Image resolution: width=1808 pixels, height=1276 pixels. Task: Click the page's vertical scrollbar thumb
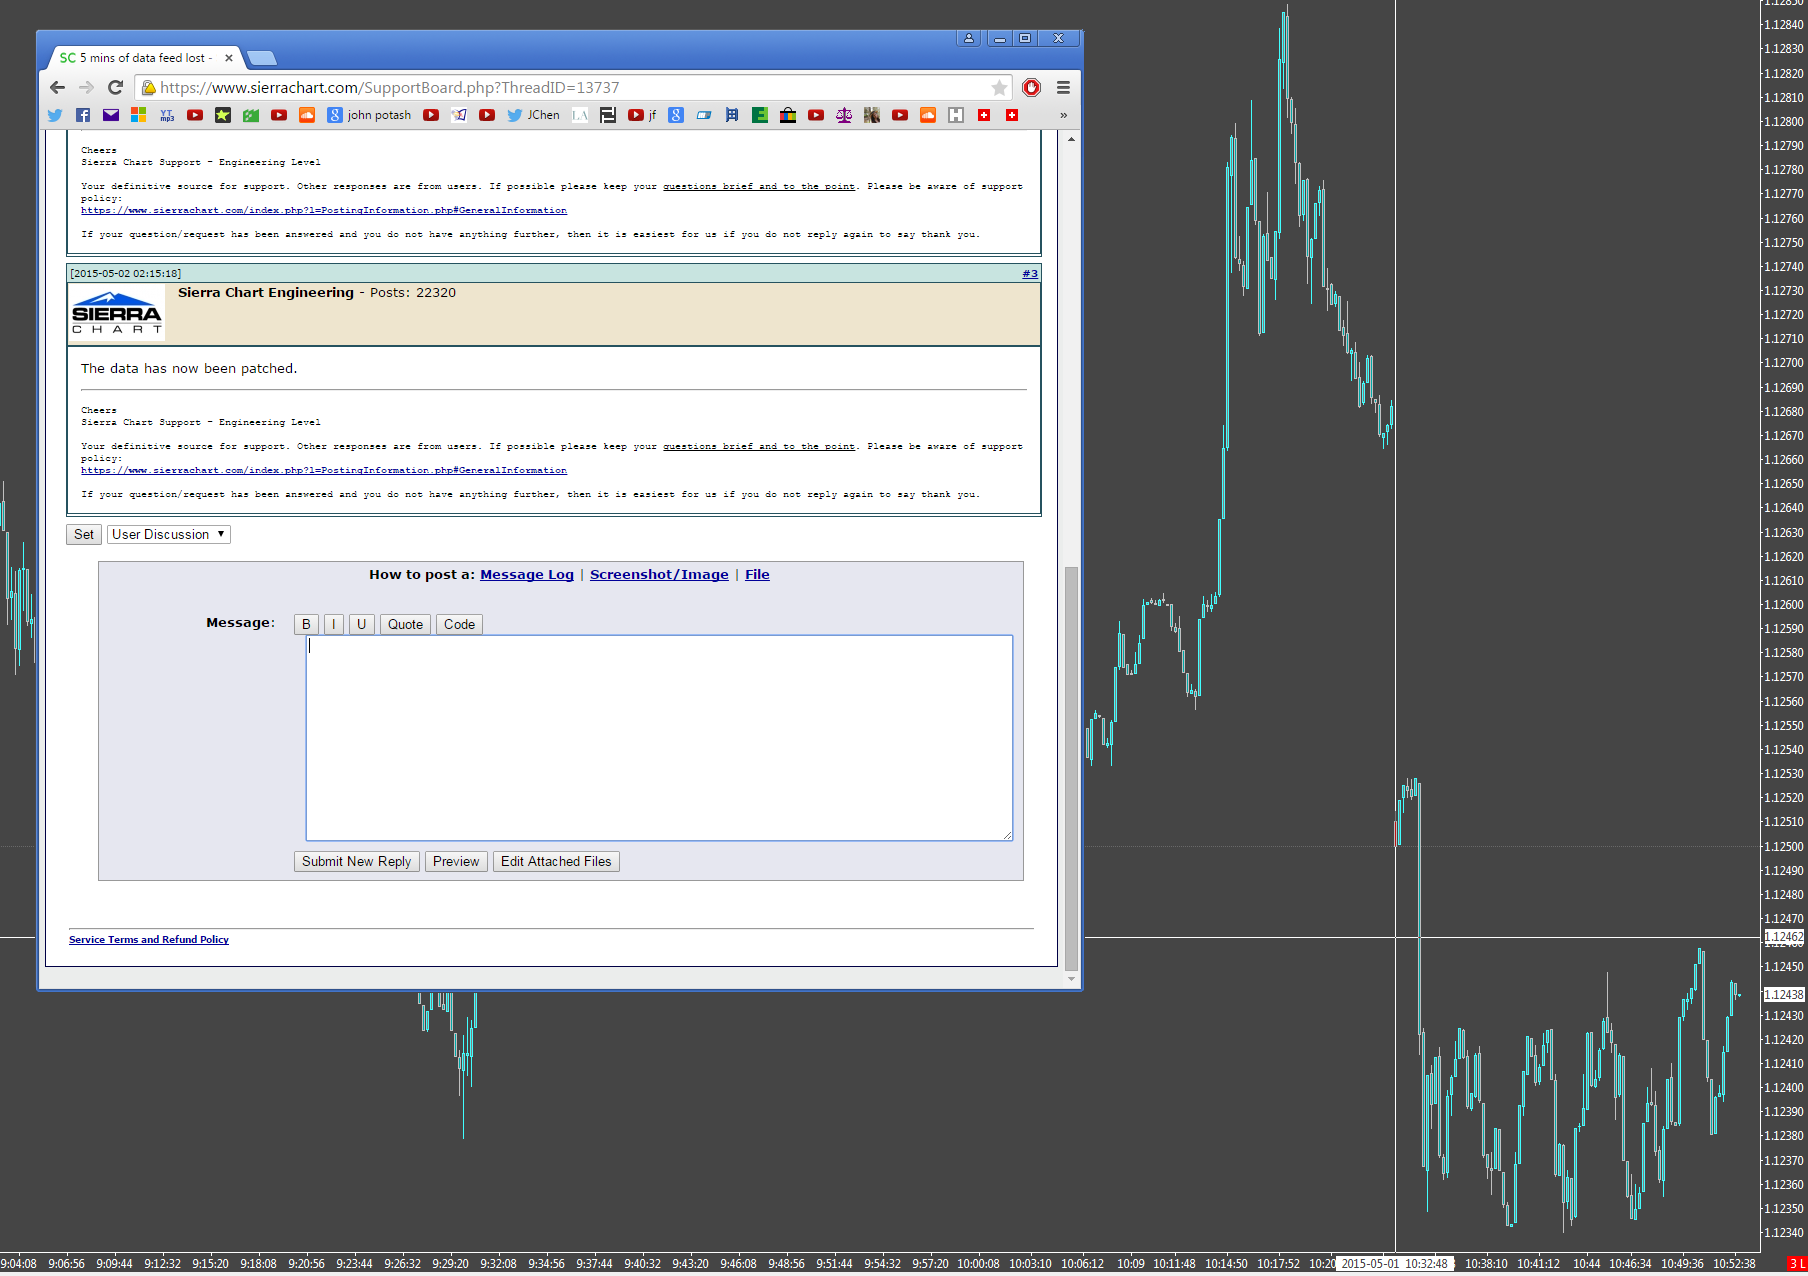pyautogui.click(x=1071, y=768)
